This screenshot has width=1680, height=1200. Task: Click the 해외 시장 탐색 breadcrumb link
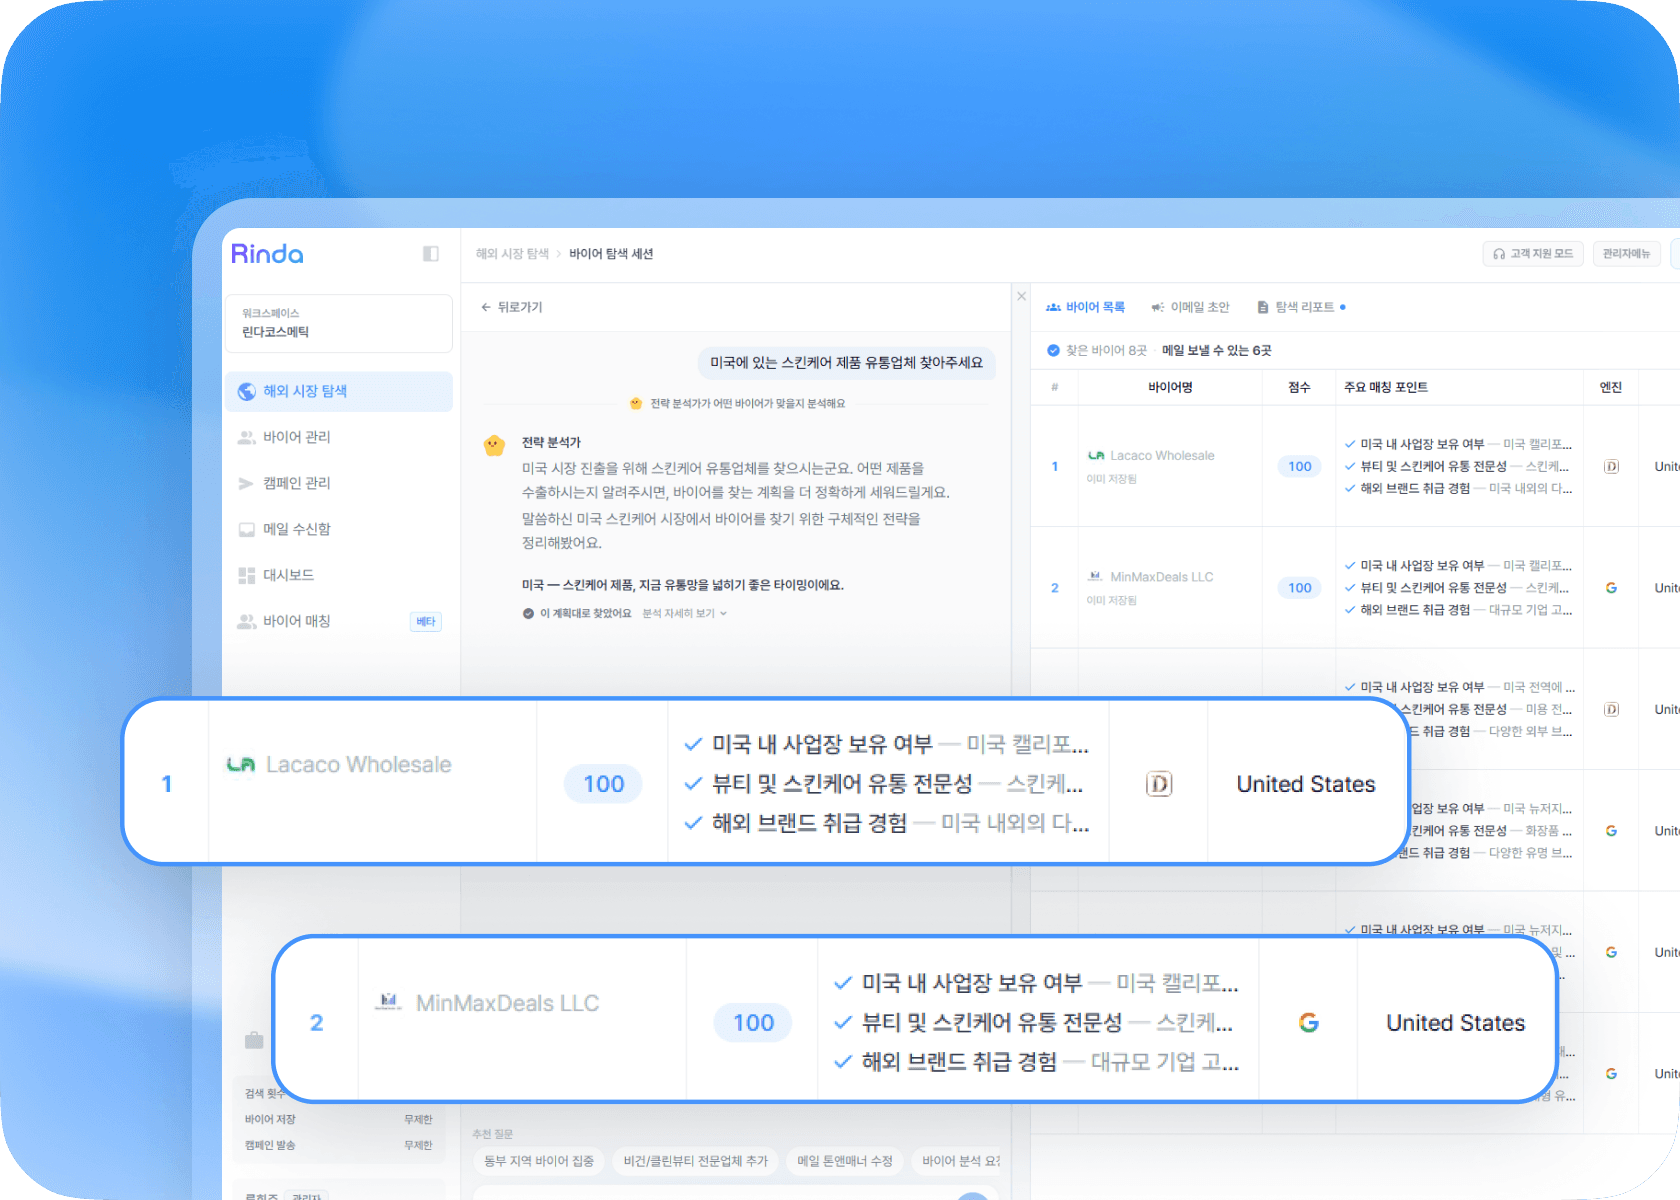pos(512,254)
